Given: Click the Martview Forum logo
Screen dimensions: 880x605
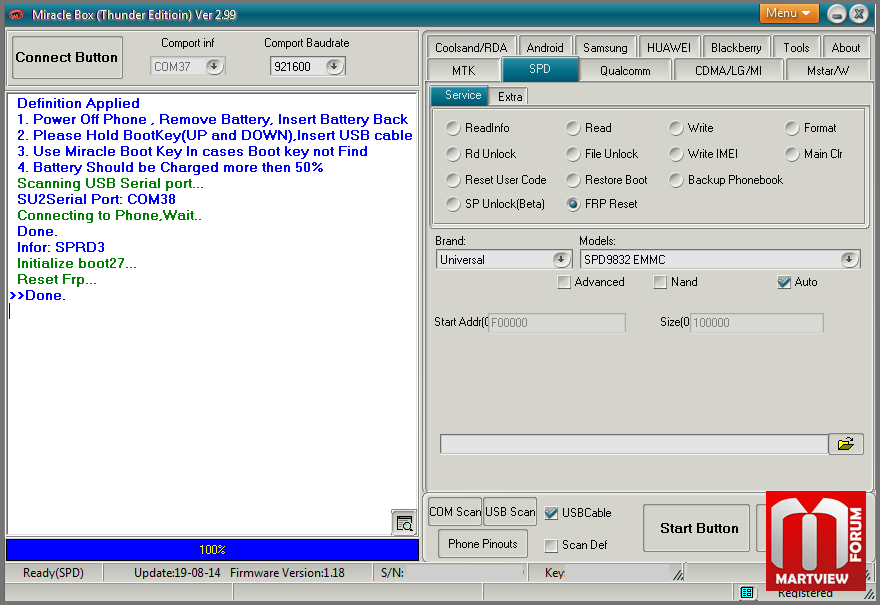Looking at the screenshot, I should click(815, 540).
